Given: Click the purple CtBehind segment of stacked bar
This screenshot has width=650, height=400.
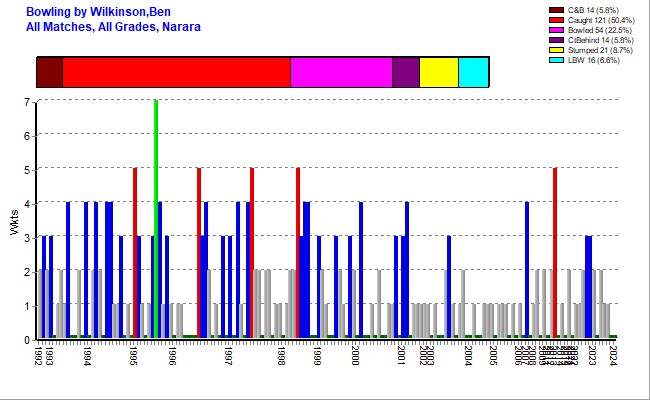Looking at the screenshot, I should pyautogui.click(x=405, y=73).
